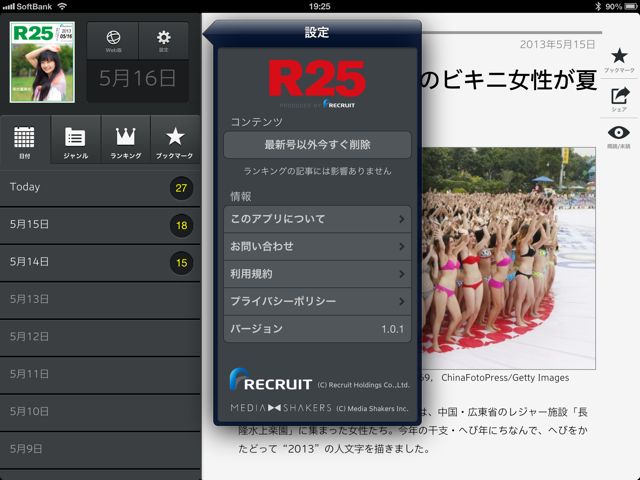Bookmark the article with the star icon
This screenshot has height=480, width=640.
[619, 56]
